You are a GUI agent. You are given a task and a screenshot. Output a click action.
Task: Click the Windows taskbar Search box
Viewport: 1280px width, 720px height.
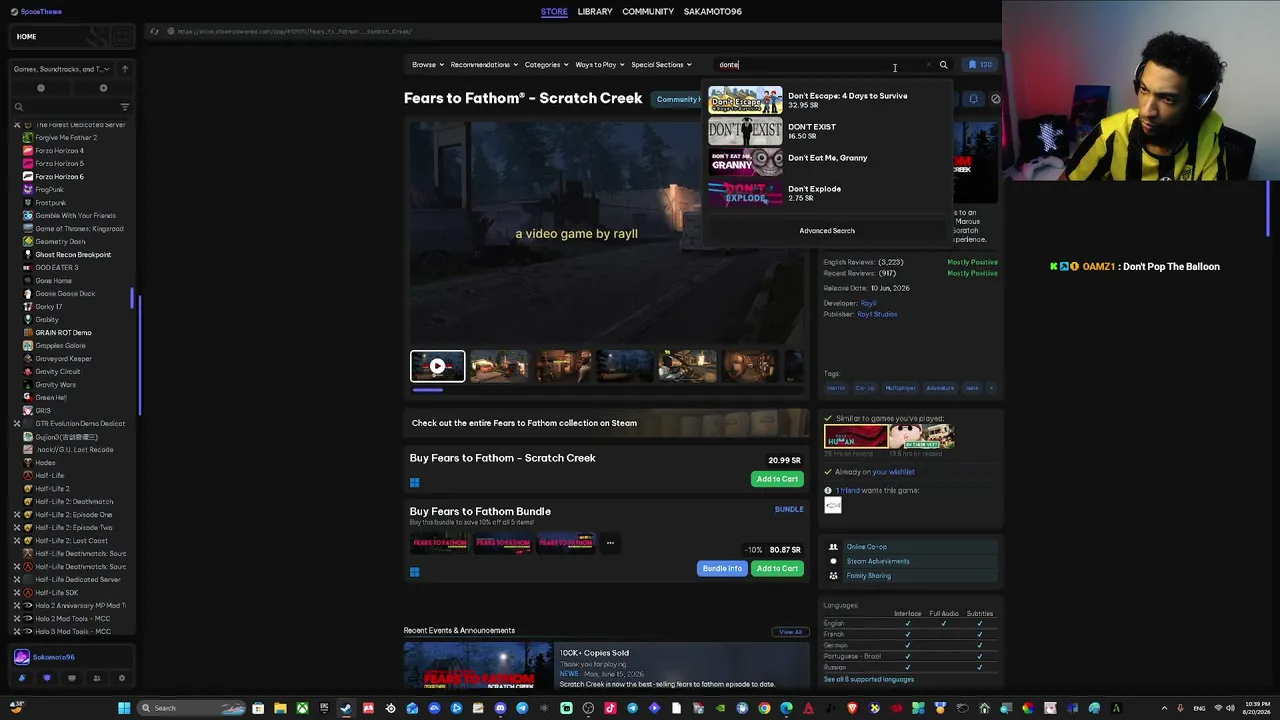tap(193, 709)
